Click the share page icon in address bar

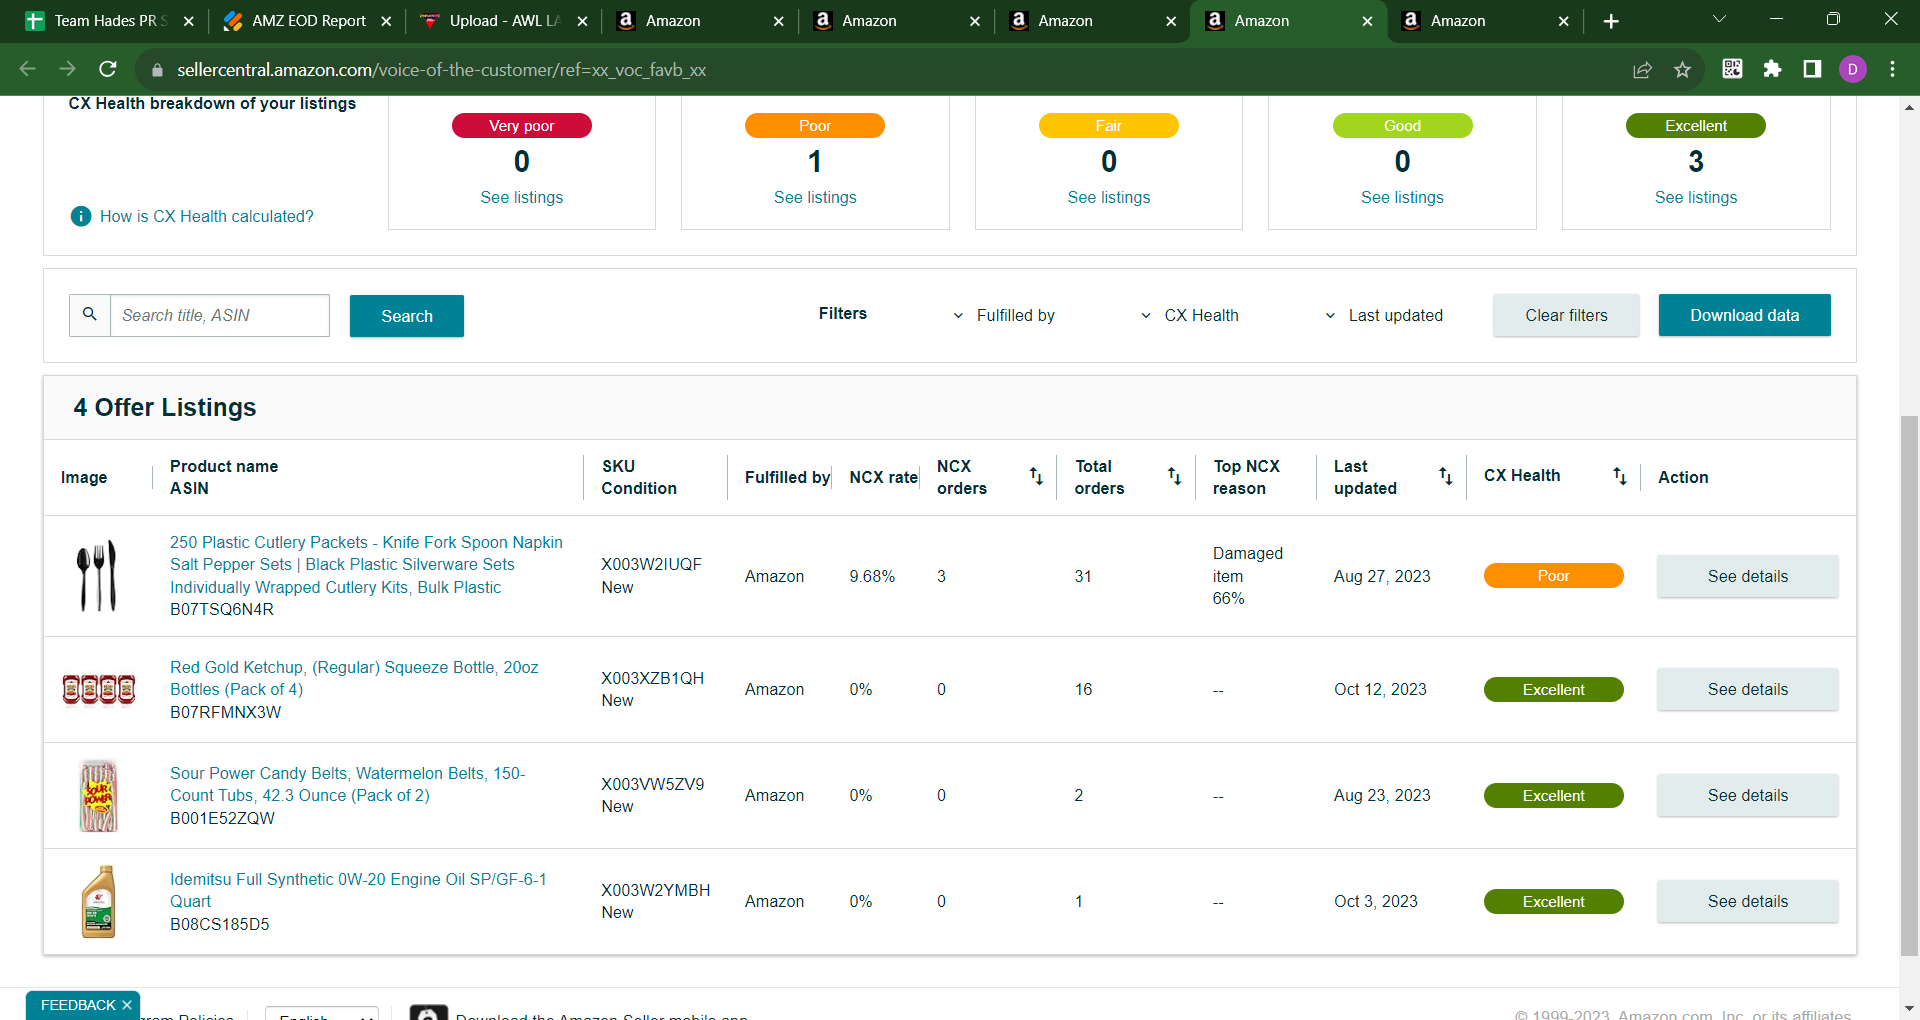[x=1642, y=69]
